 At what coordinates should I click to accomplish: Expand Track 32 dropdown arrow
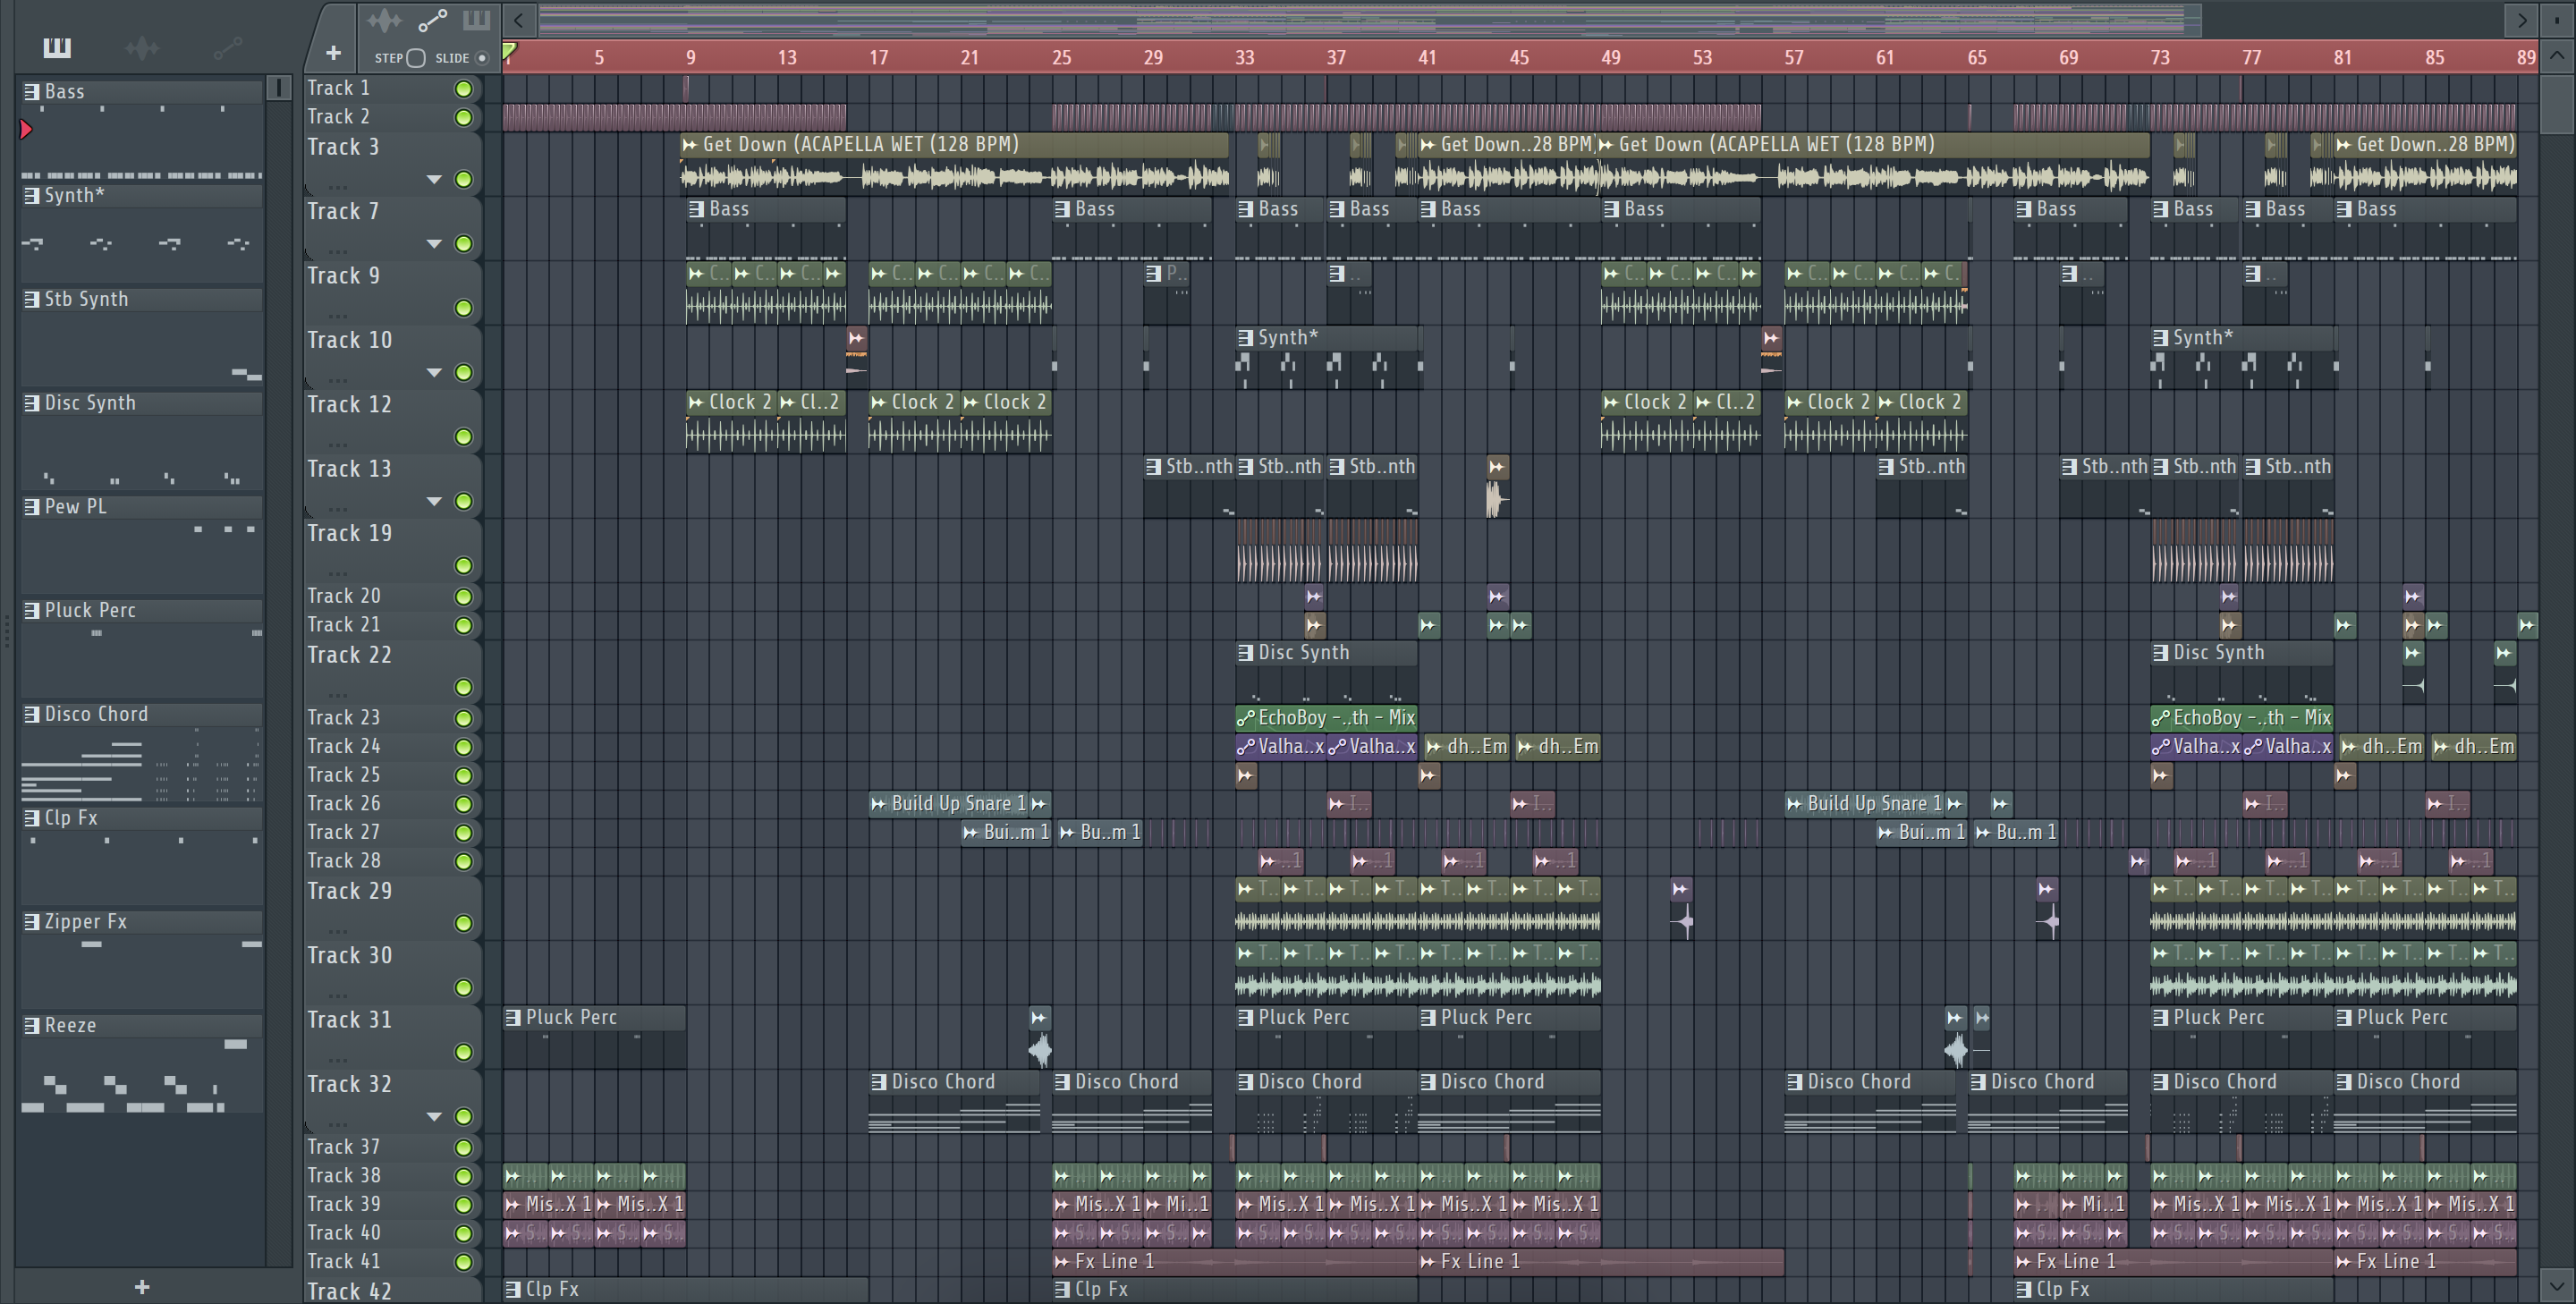(x=434, y=1117)
